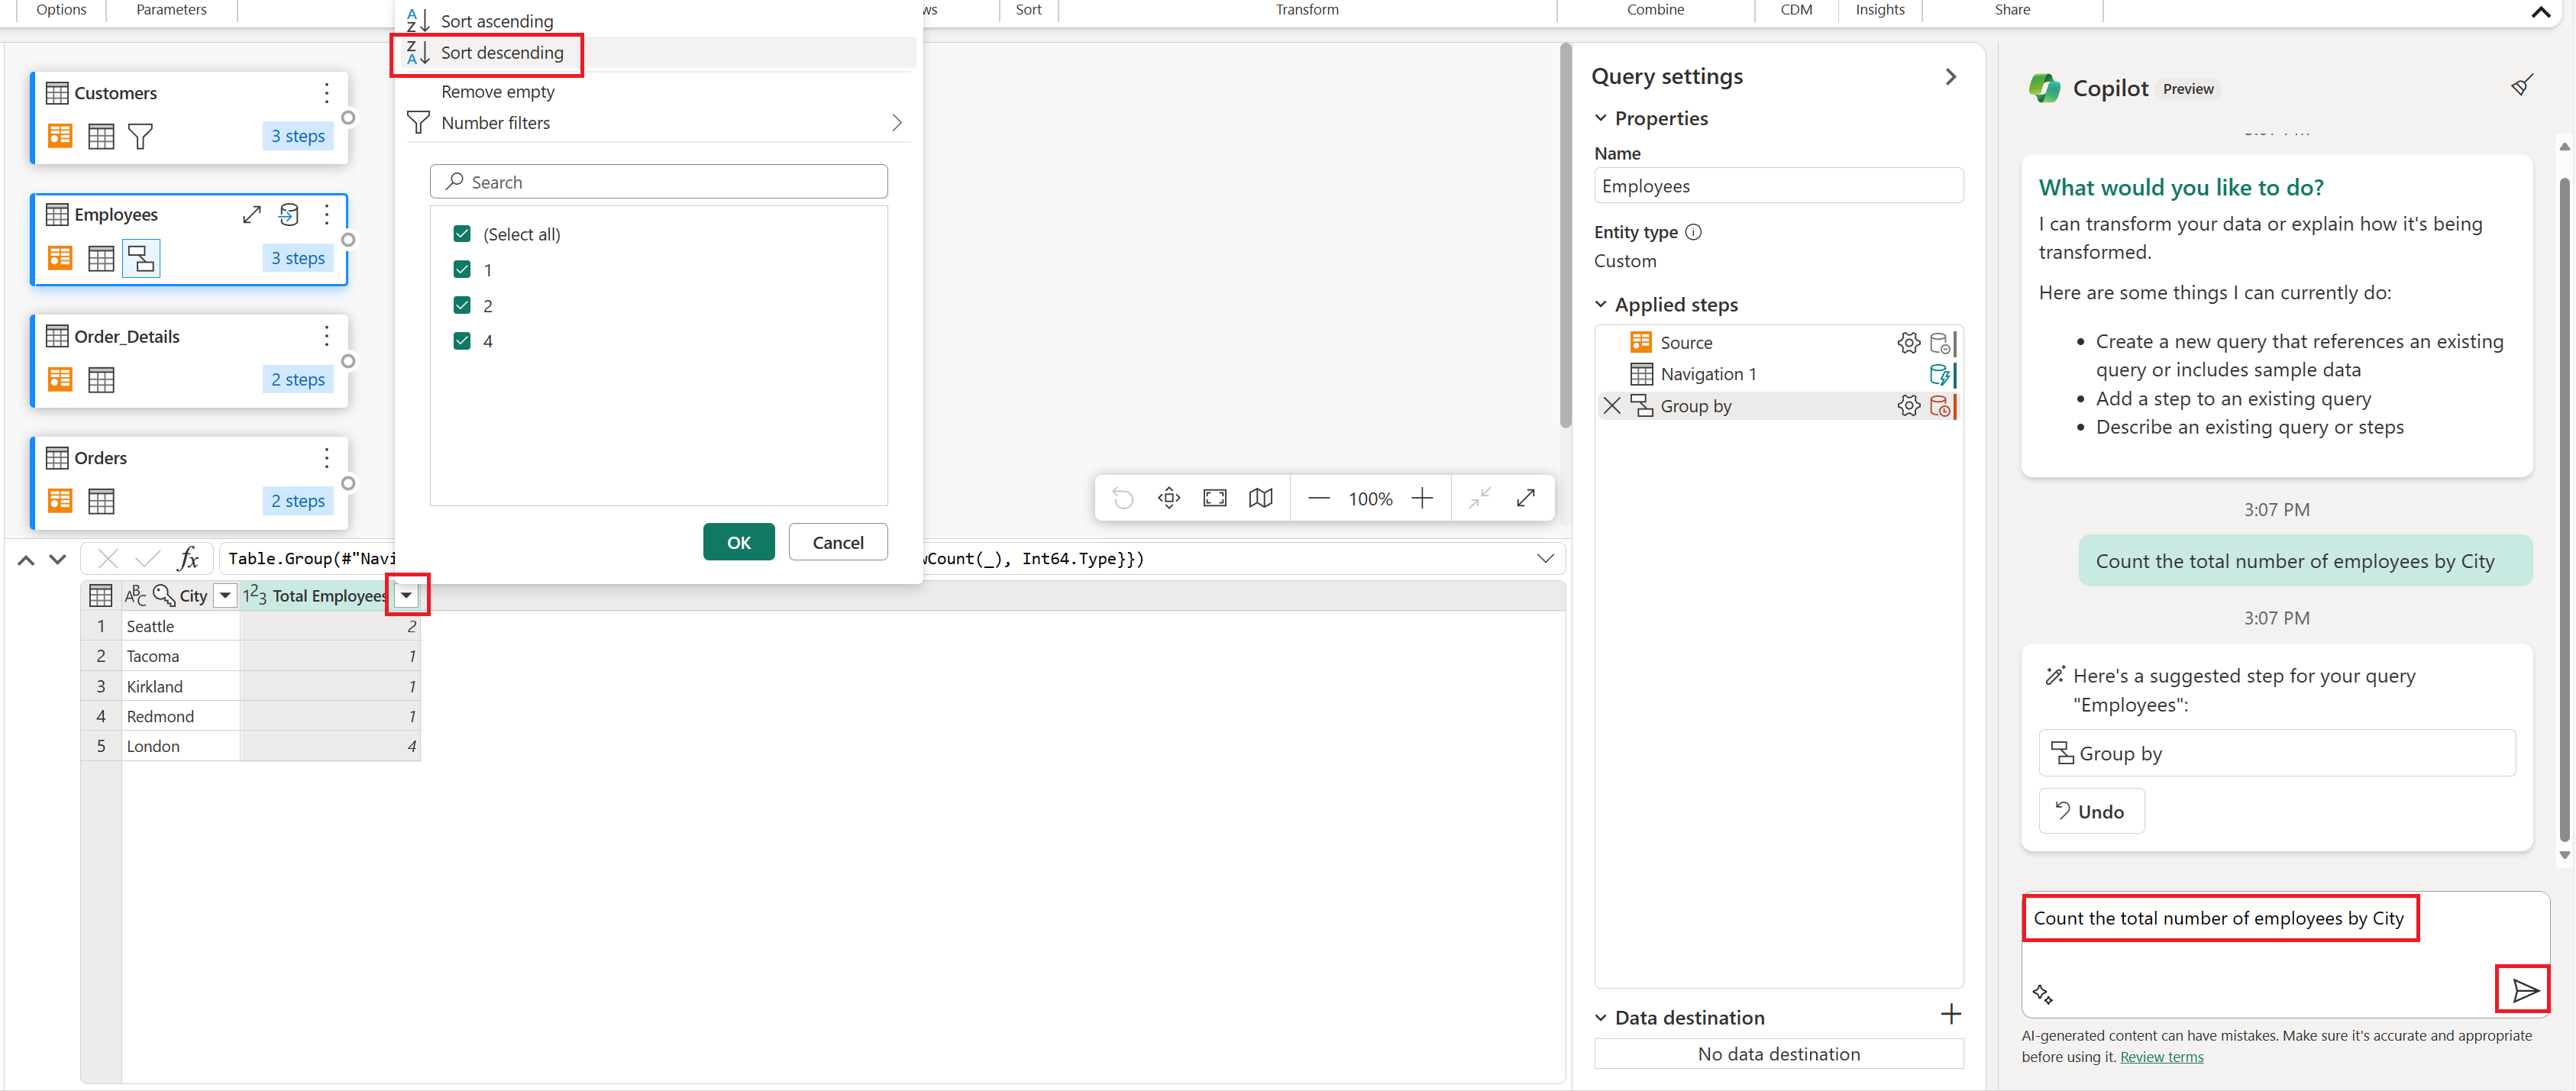Switch to the Transform ribbon tab
Screen dimensions: 2576x1091
[x=1306, y=10]
